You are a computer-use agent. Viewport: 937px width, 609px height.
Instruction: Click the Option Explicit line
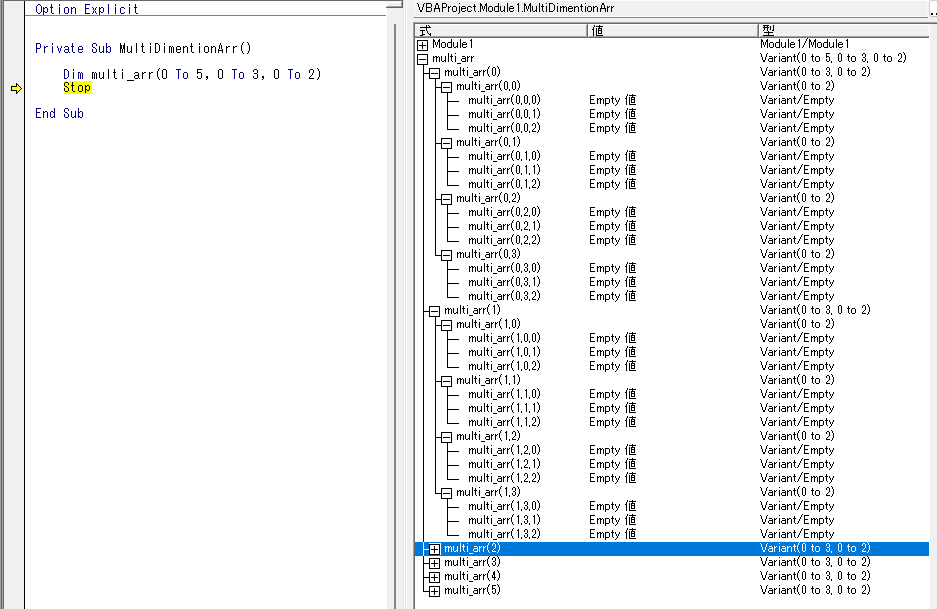(87, 9)
